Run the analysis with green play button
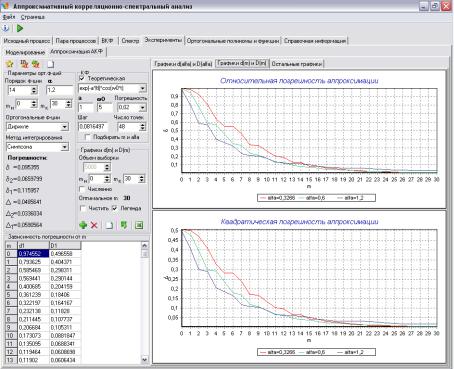The height and width of the screenshot is (369, 454). pos(20,28)
